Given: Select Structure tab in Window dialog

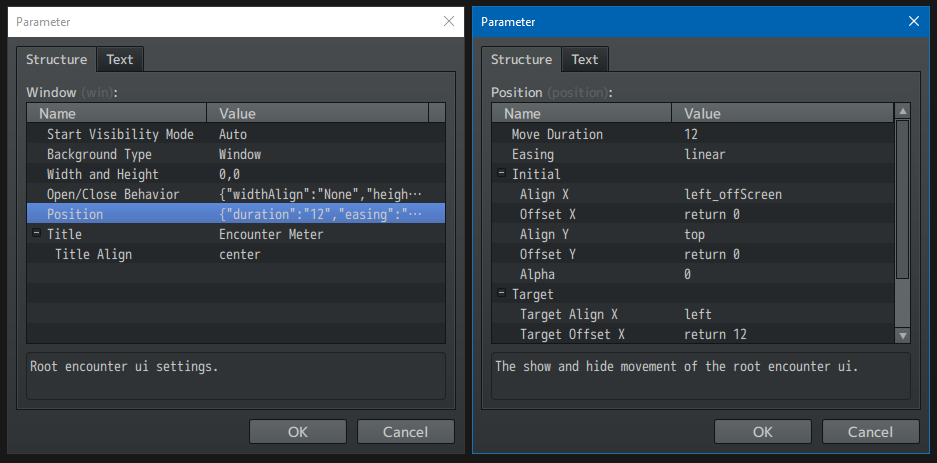Looking at the screenshot, I should pyautogui.click(x=56, y=59).
